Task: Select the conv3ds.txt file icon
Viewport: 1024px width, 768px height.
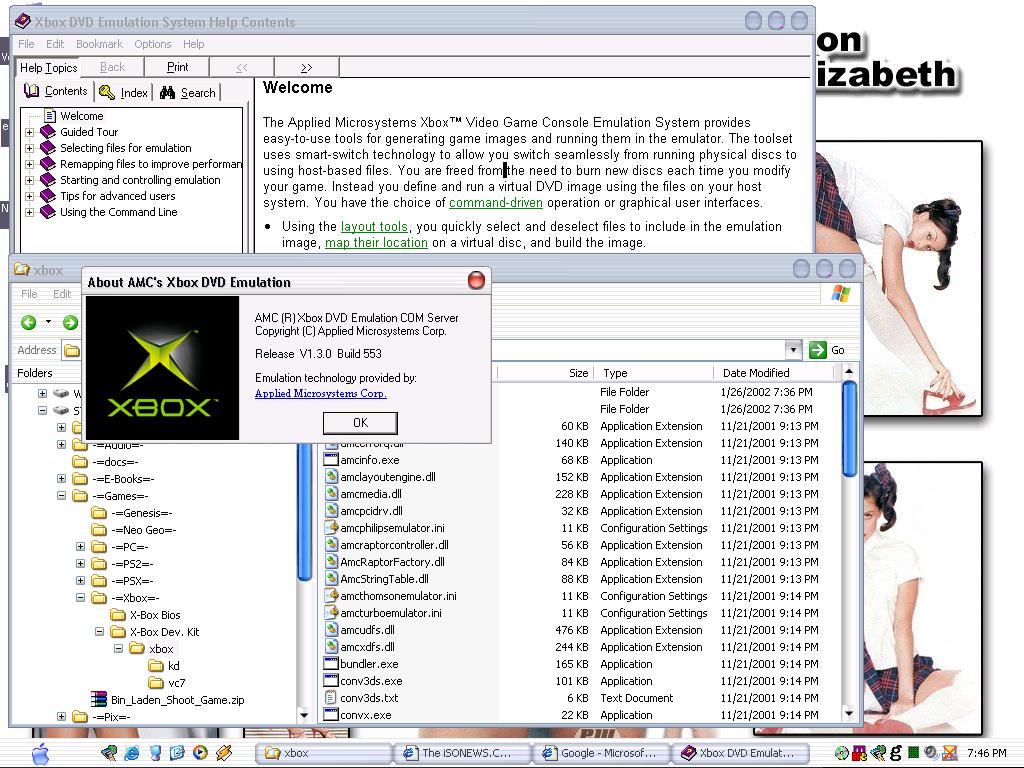Action: [331, 697]
